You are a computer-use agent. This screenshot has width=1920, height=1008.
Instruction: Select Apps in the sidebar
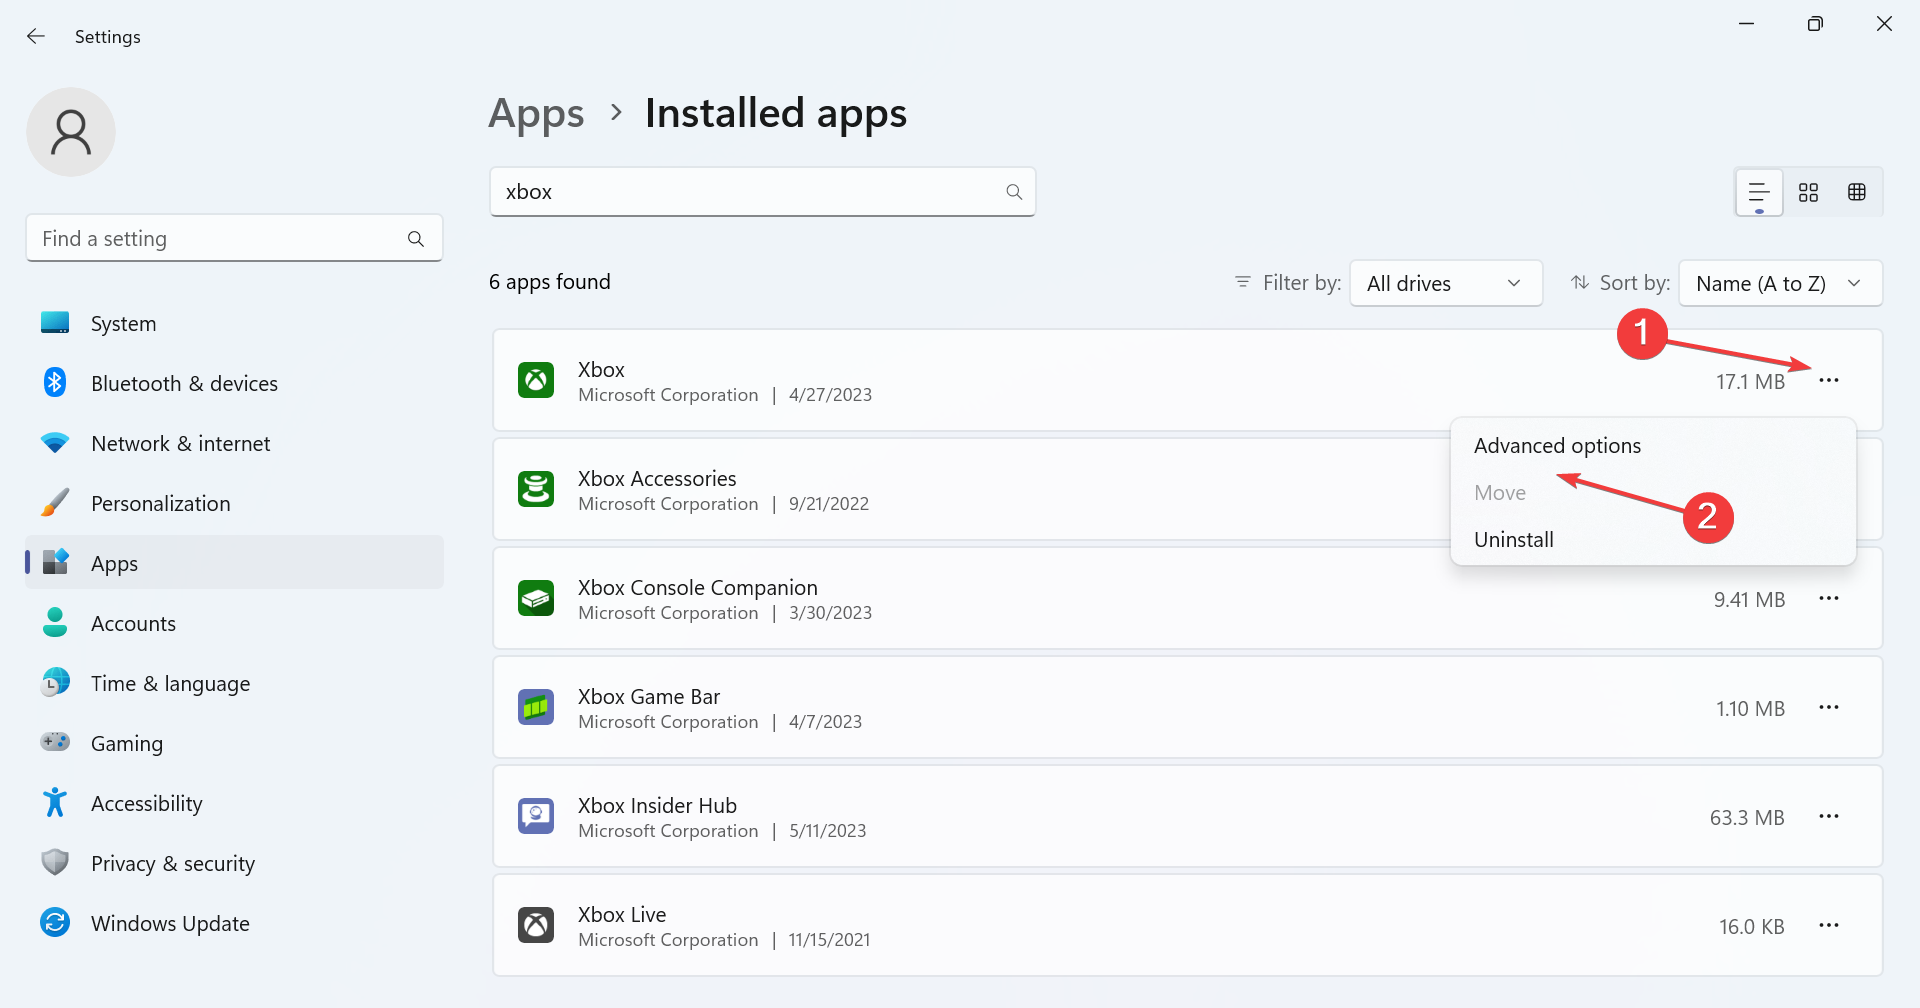pos(234,563)
